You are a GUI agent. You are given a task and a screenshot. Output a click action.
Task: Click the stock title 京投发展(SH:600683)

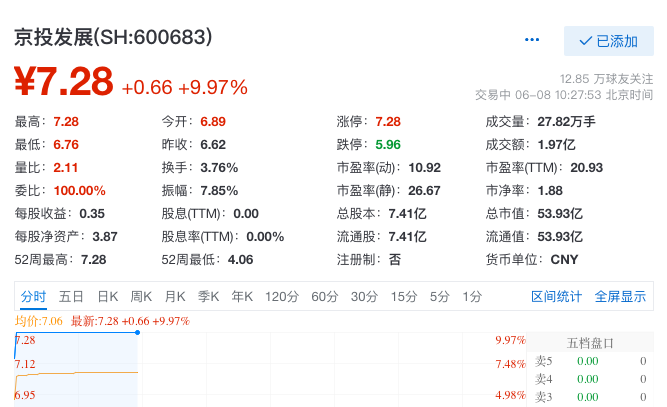click(113, 37)
